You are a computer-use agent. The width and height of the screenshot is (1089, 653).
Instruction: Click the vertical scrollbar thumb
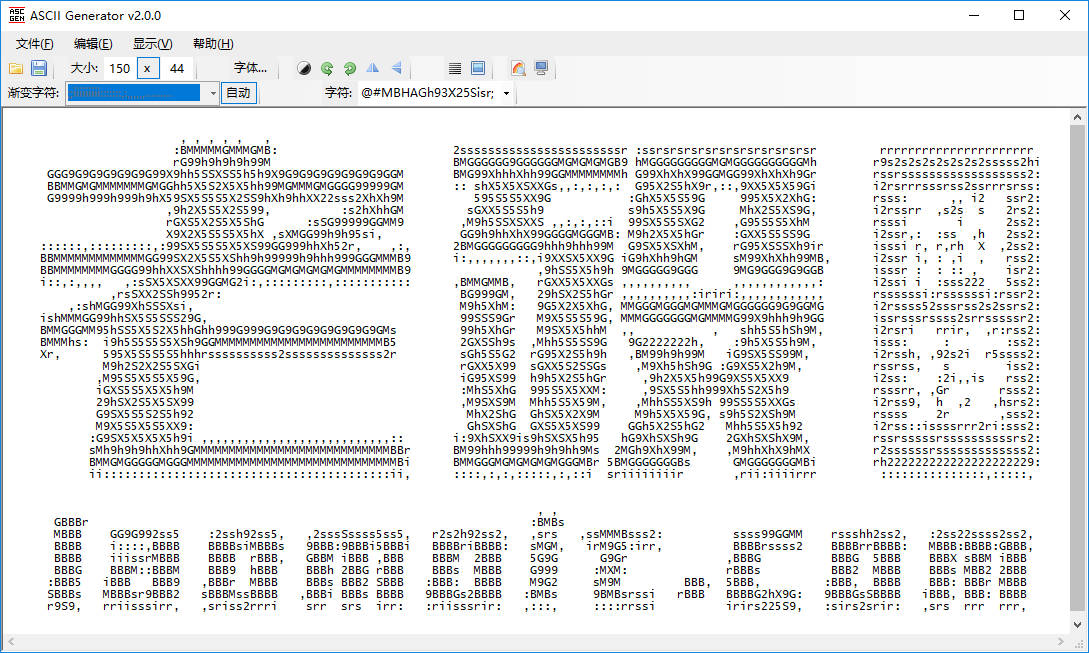point(1077,368)
